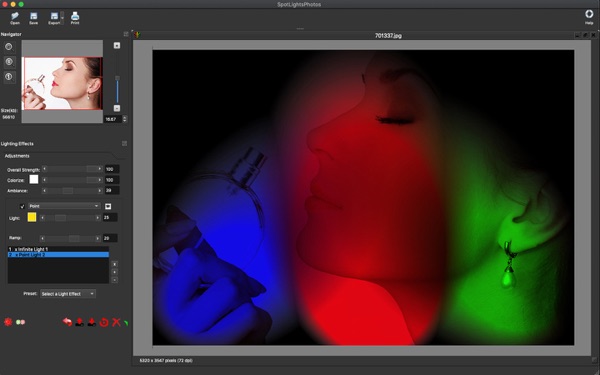The height and width of the screenshot is (375, 600).
Task: Select the Adjustments tab
Action: click(17, 156)
